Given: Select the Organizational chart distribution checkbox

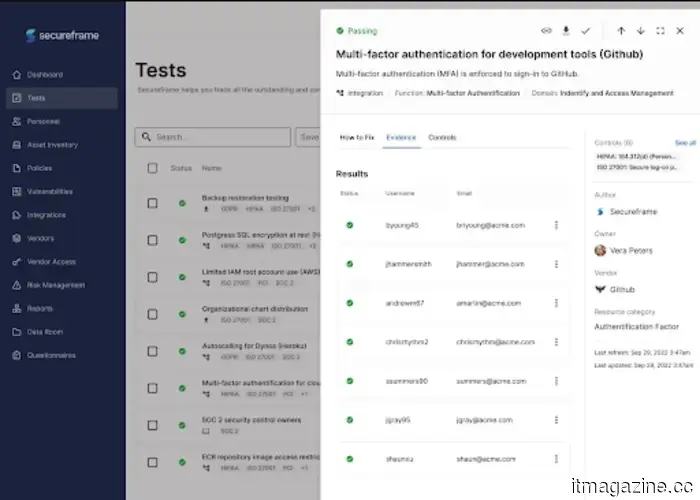Looking at the screenshot, I should [153, 313].
